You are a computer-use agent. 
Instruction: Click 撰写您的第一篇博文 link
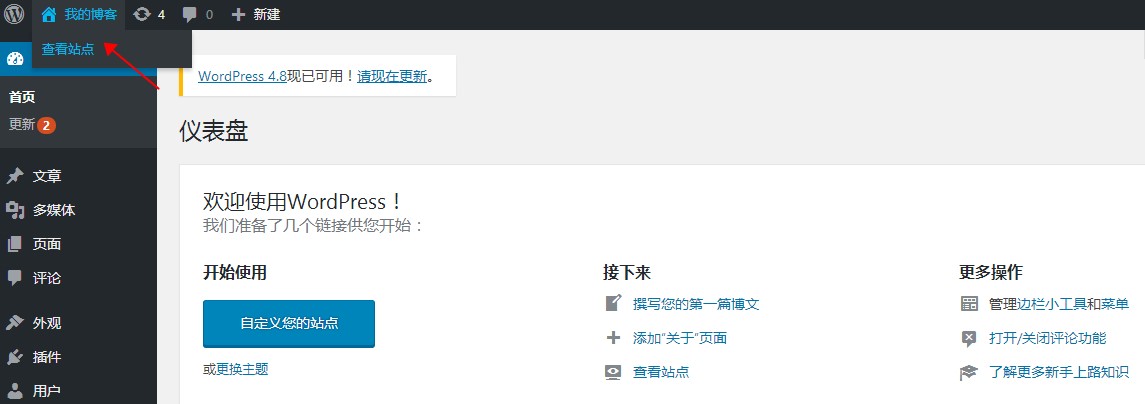pos(696,304)
